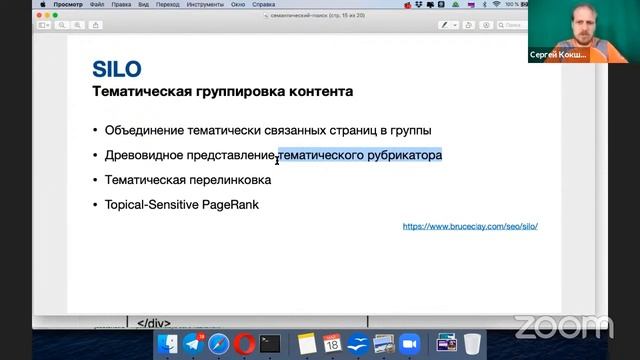Screen dimensions: 640x360
Task: Click the '</div>' text in the background window
Action: [154, 323]
